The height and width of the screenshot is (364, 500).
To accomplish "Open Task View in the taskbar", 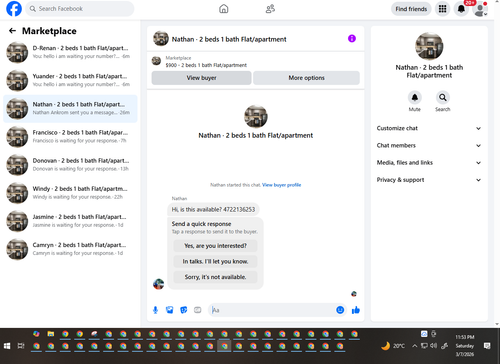I will (x=21, y=346).
